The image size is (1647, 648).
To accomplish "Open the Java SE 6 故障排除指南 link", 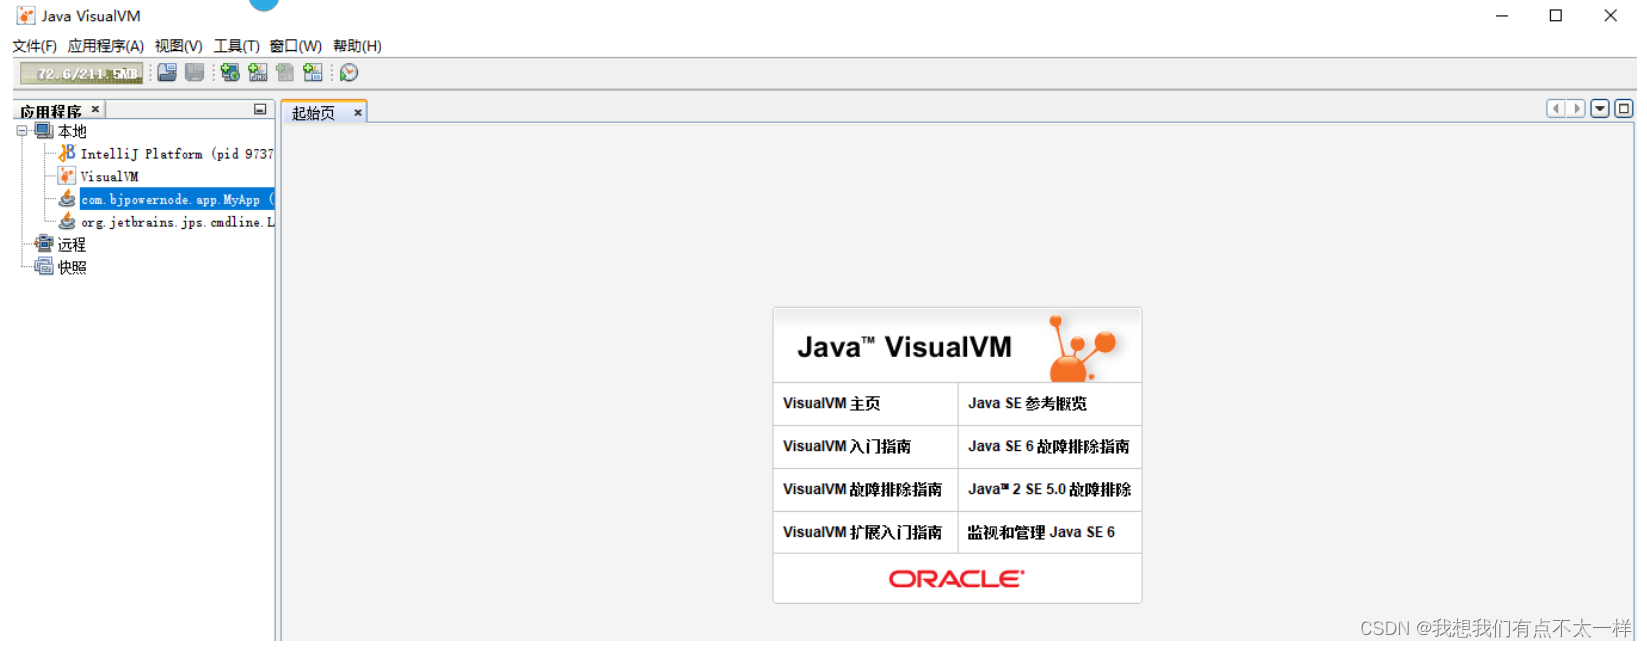I will click(x=1048, y=447).
